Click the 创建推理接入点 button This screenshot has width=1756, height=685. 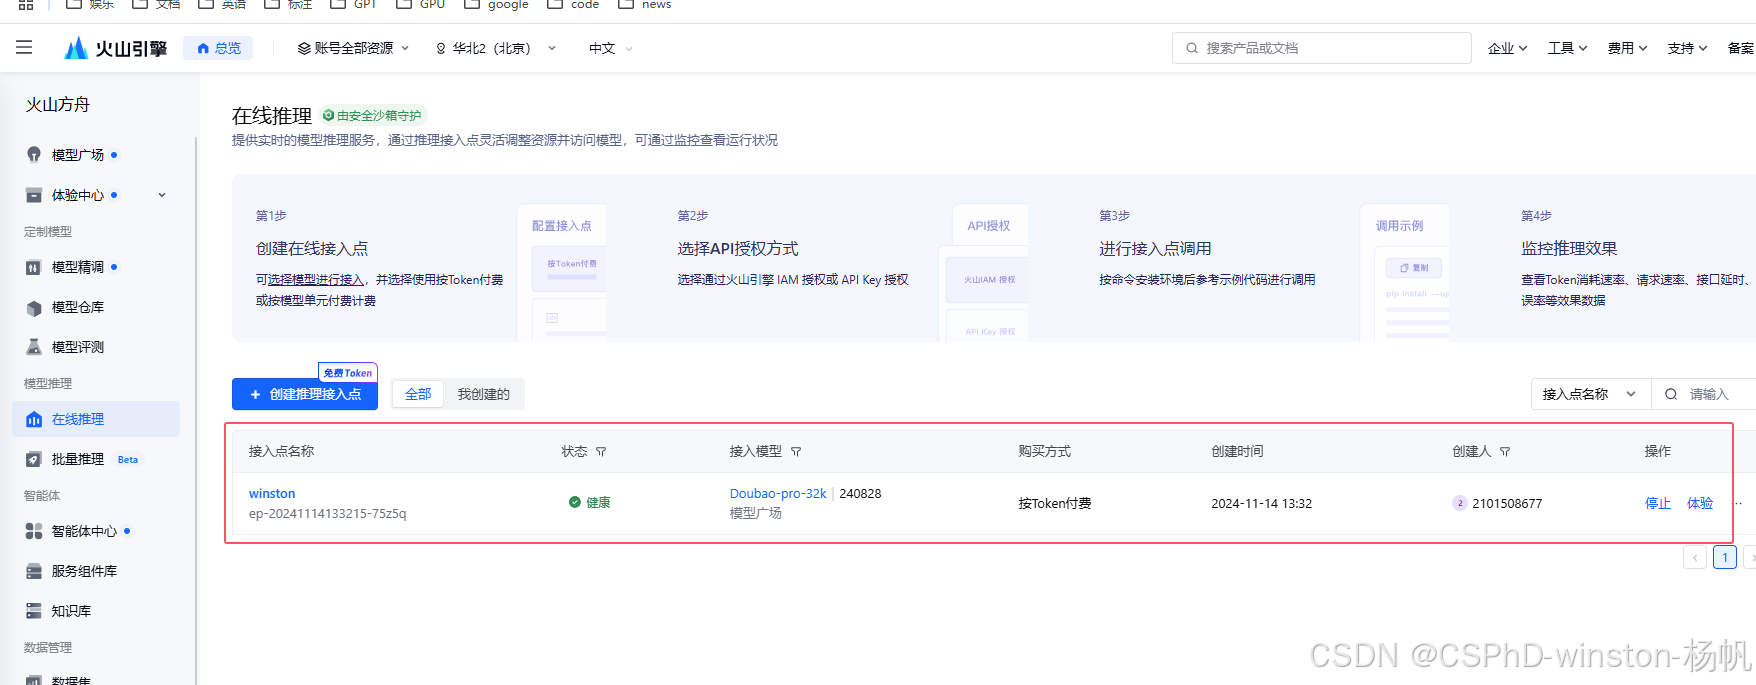click(305, 394)
